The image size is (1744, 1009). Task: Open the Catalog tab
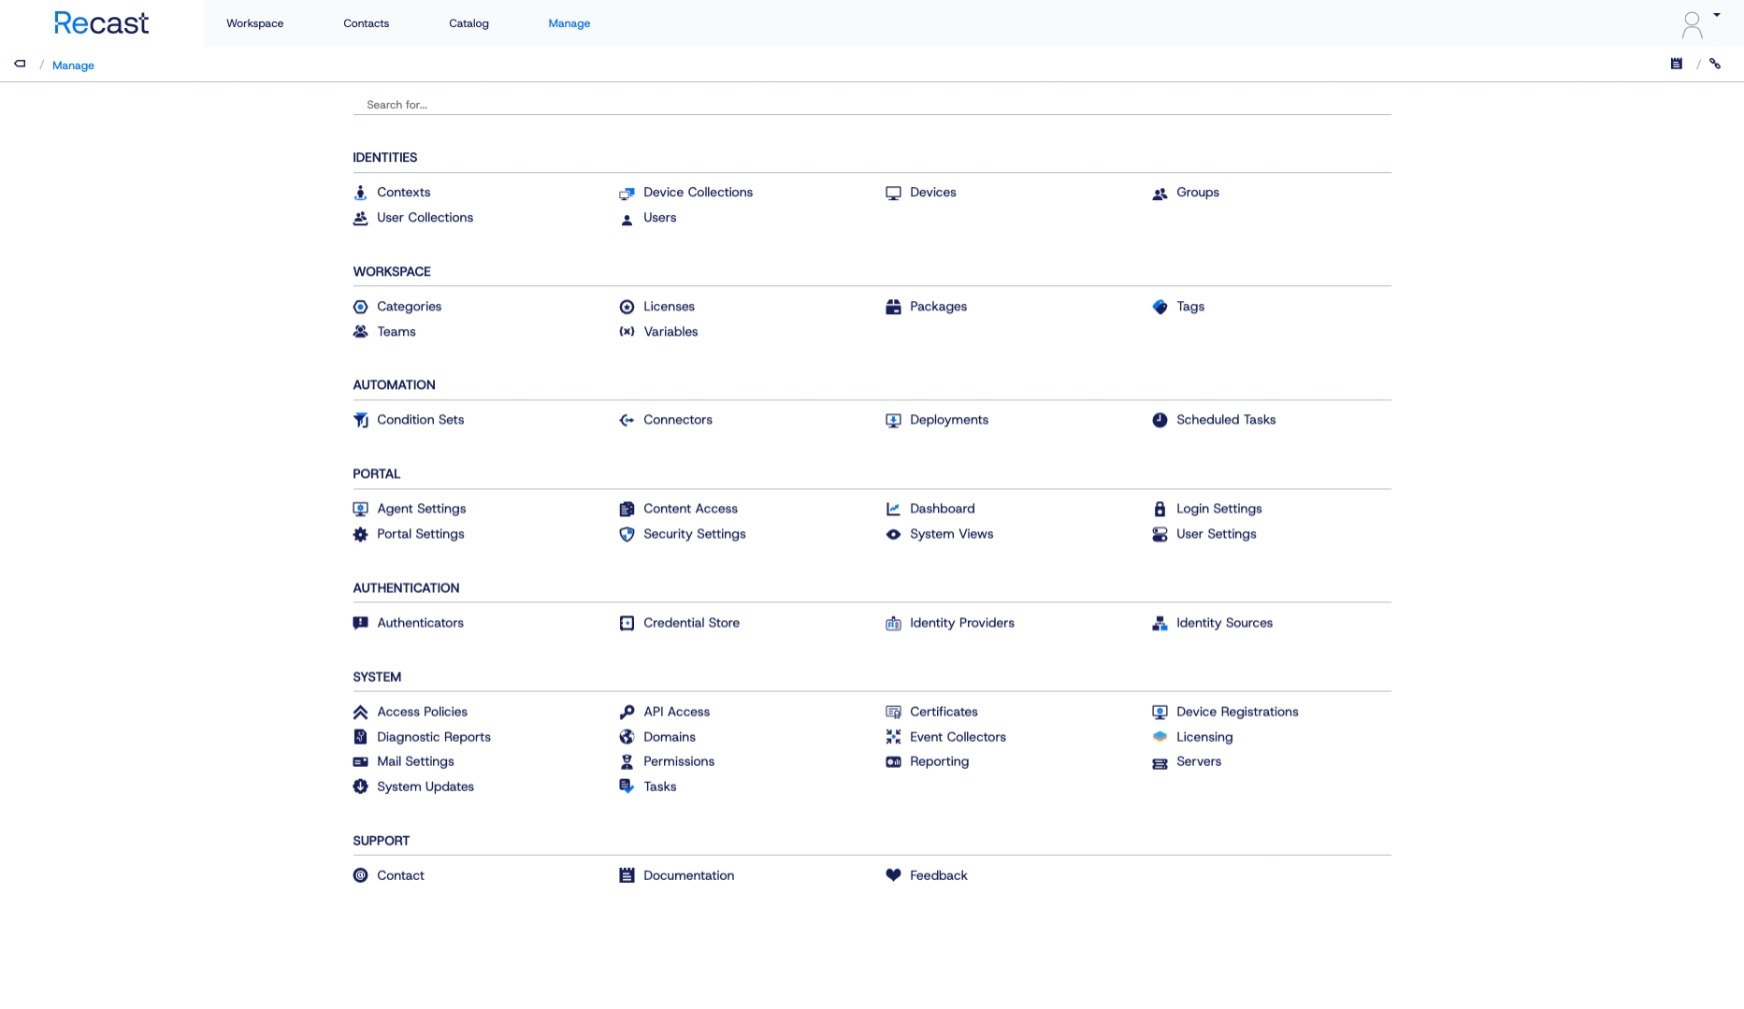click(469, 23)
